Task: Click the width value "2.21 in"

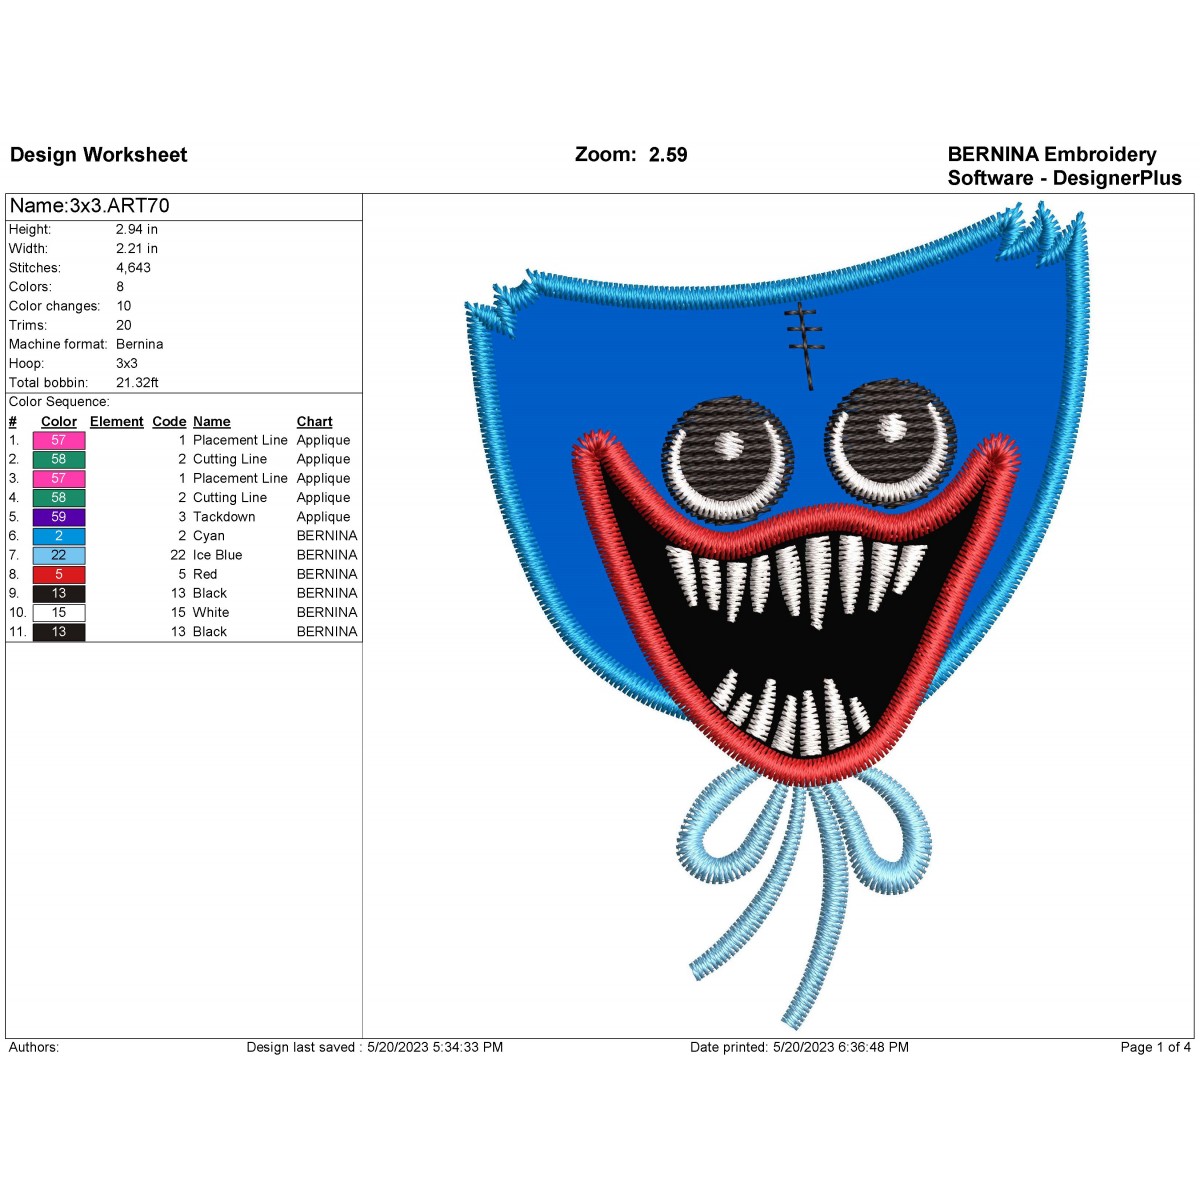Action: pyautogui.click(x=137, y=248)
